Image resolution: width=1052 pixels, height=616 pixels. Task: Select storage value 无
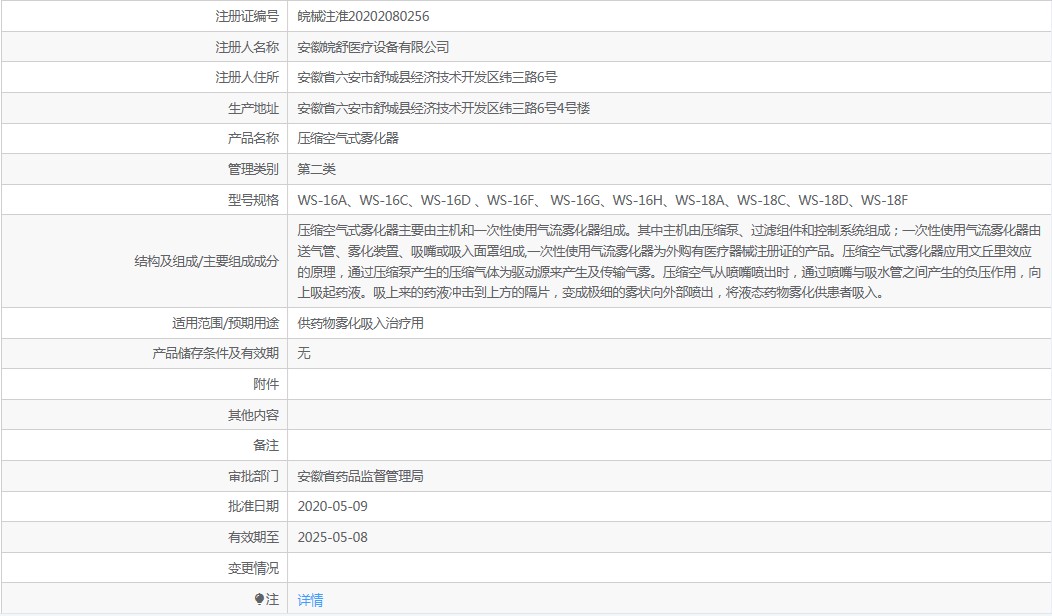point(304,353)
